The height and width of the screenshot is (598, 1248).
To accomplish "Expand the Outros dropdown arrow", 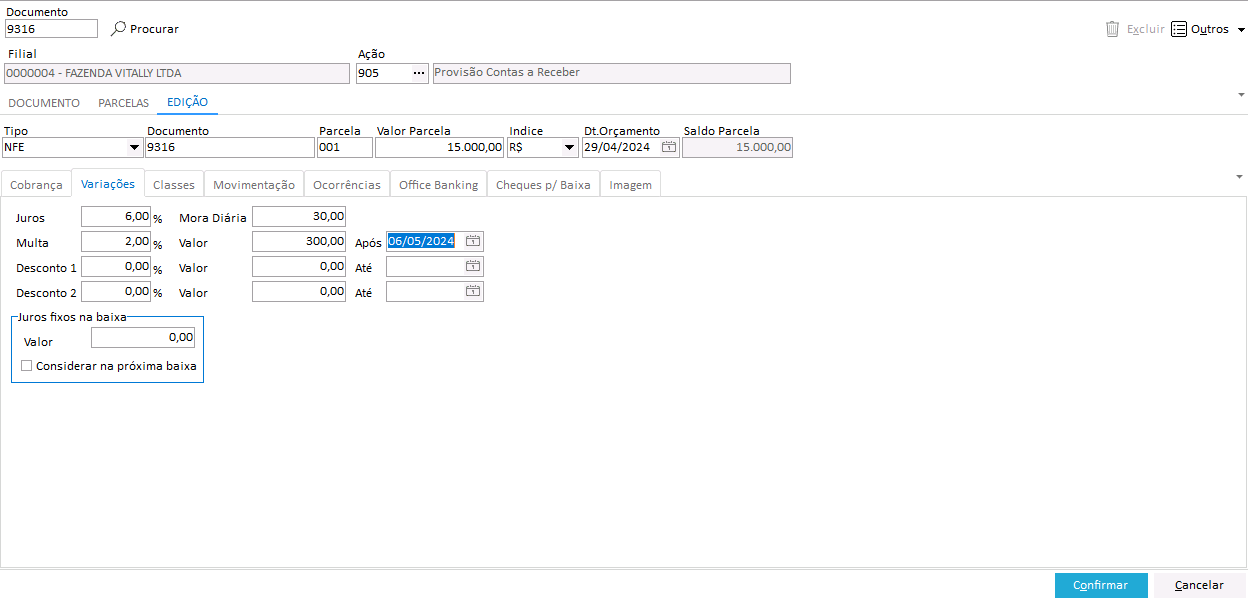I will pos(1240,30).
